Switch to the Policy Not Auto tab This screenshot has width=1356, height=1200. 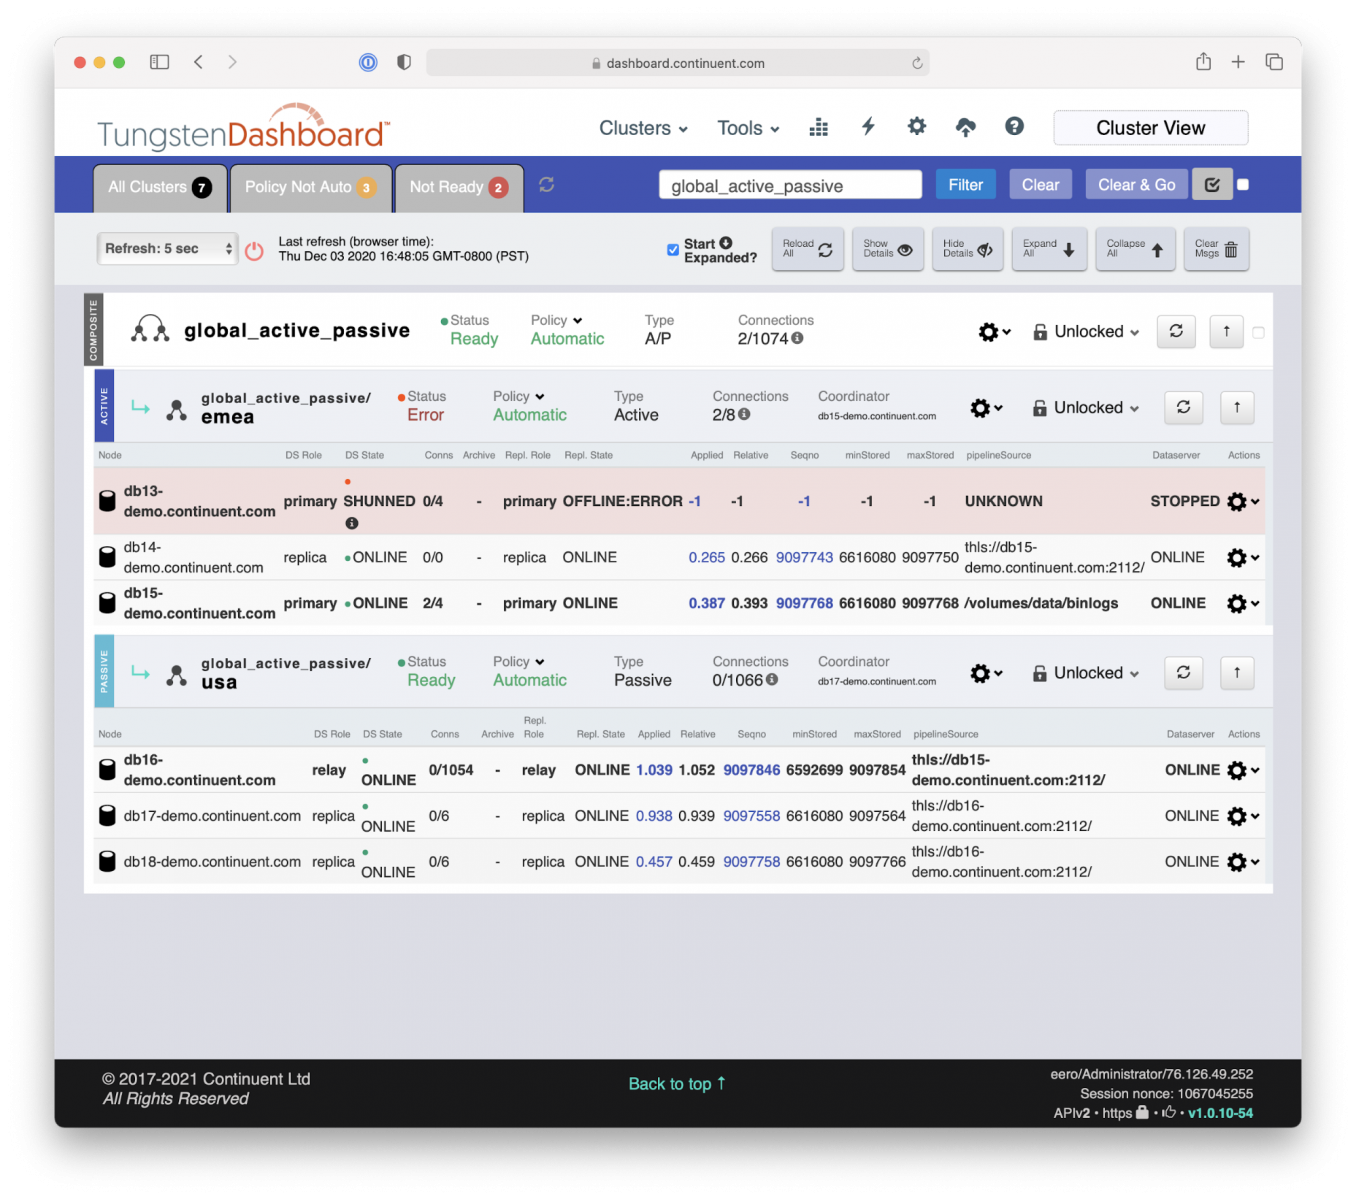[x=310, y=187]
